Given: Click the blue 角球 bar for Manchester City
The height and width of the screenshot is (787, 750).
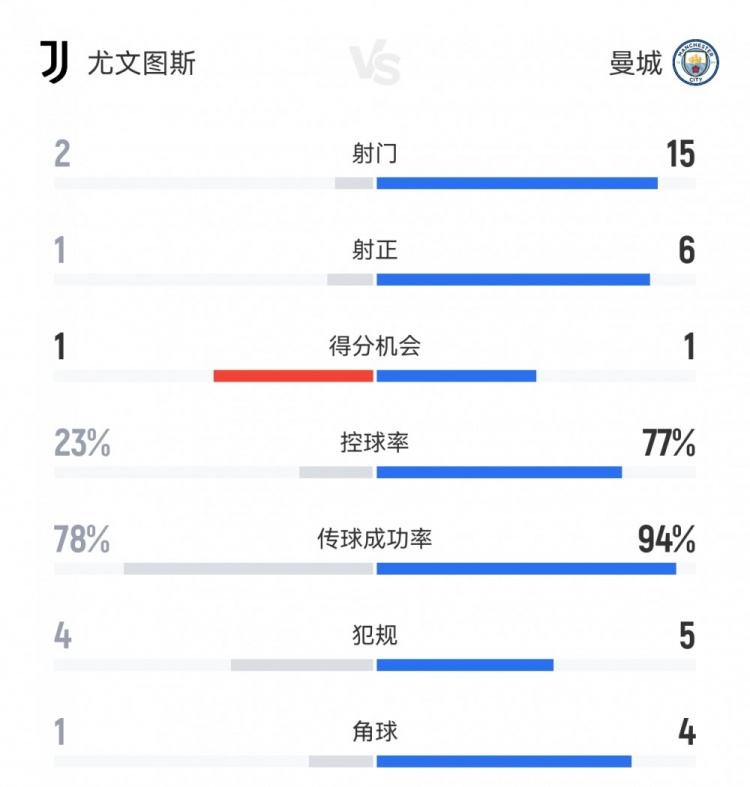Looking at the screenshot, I should tap(504, 761).
